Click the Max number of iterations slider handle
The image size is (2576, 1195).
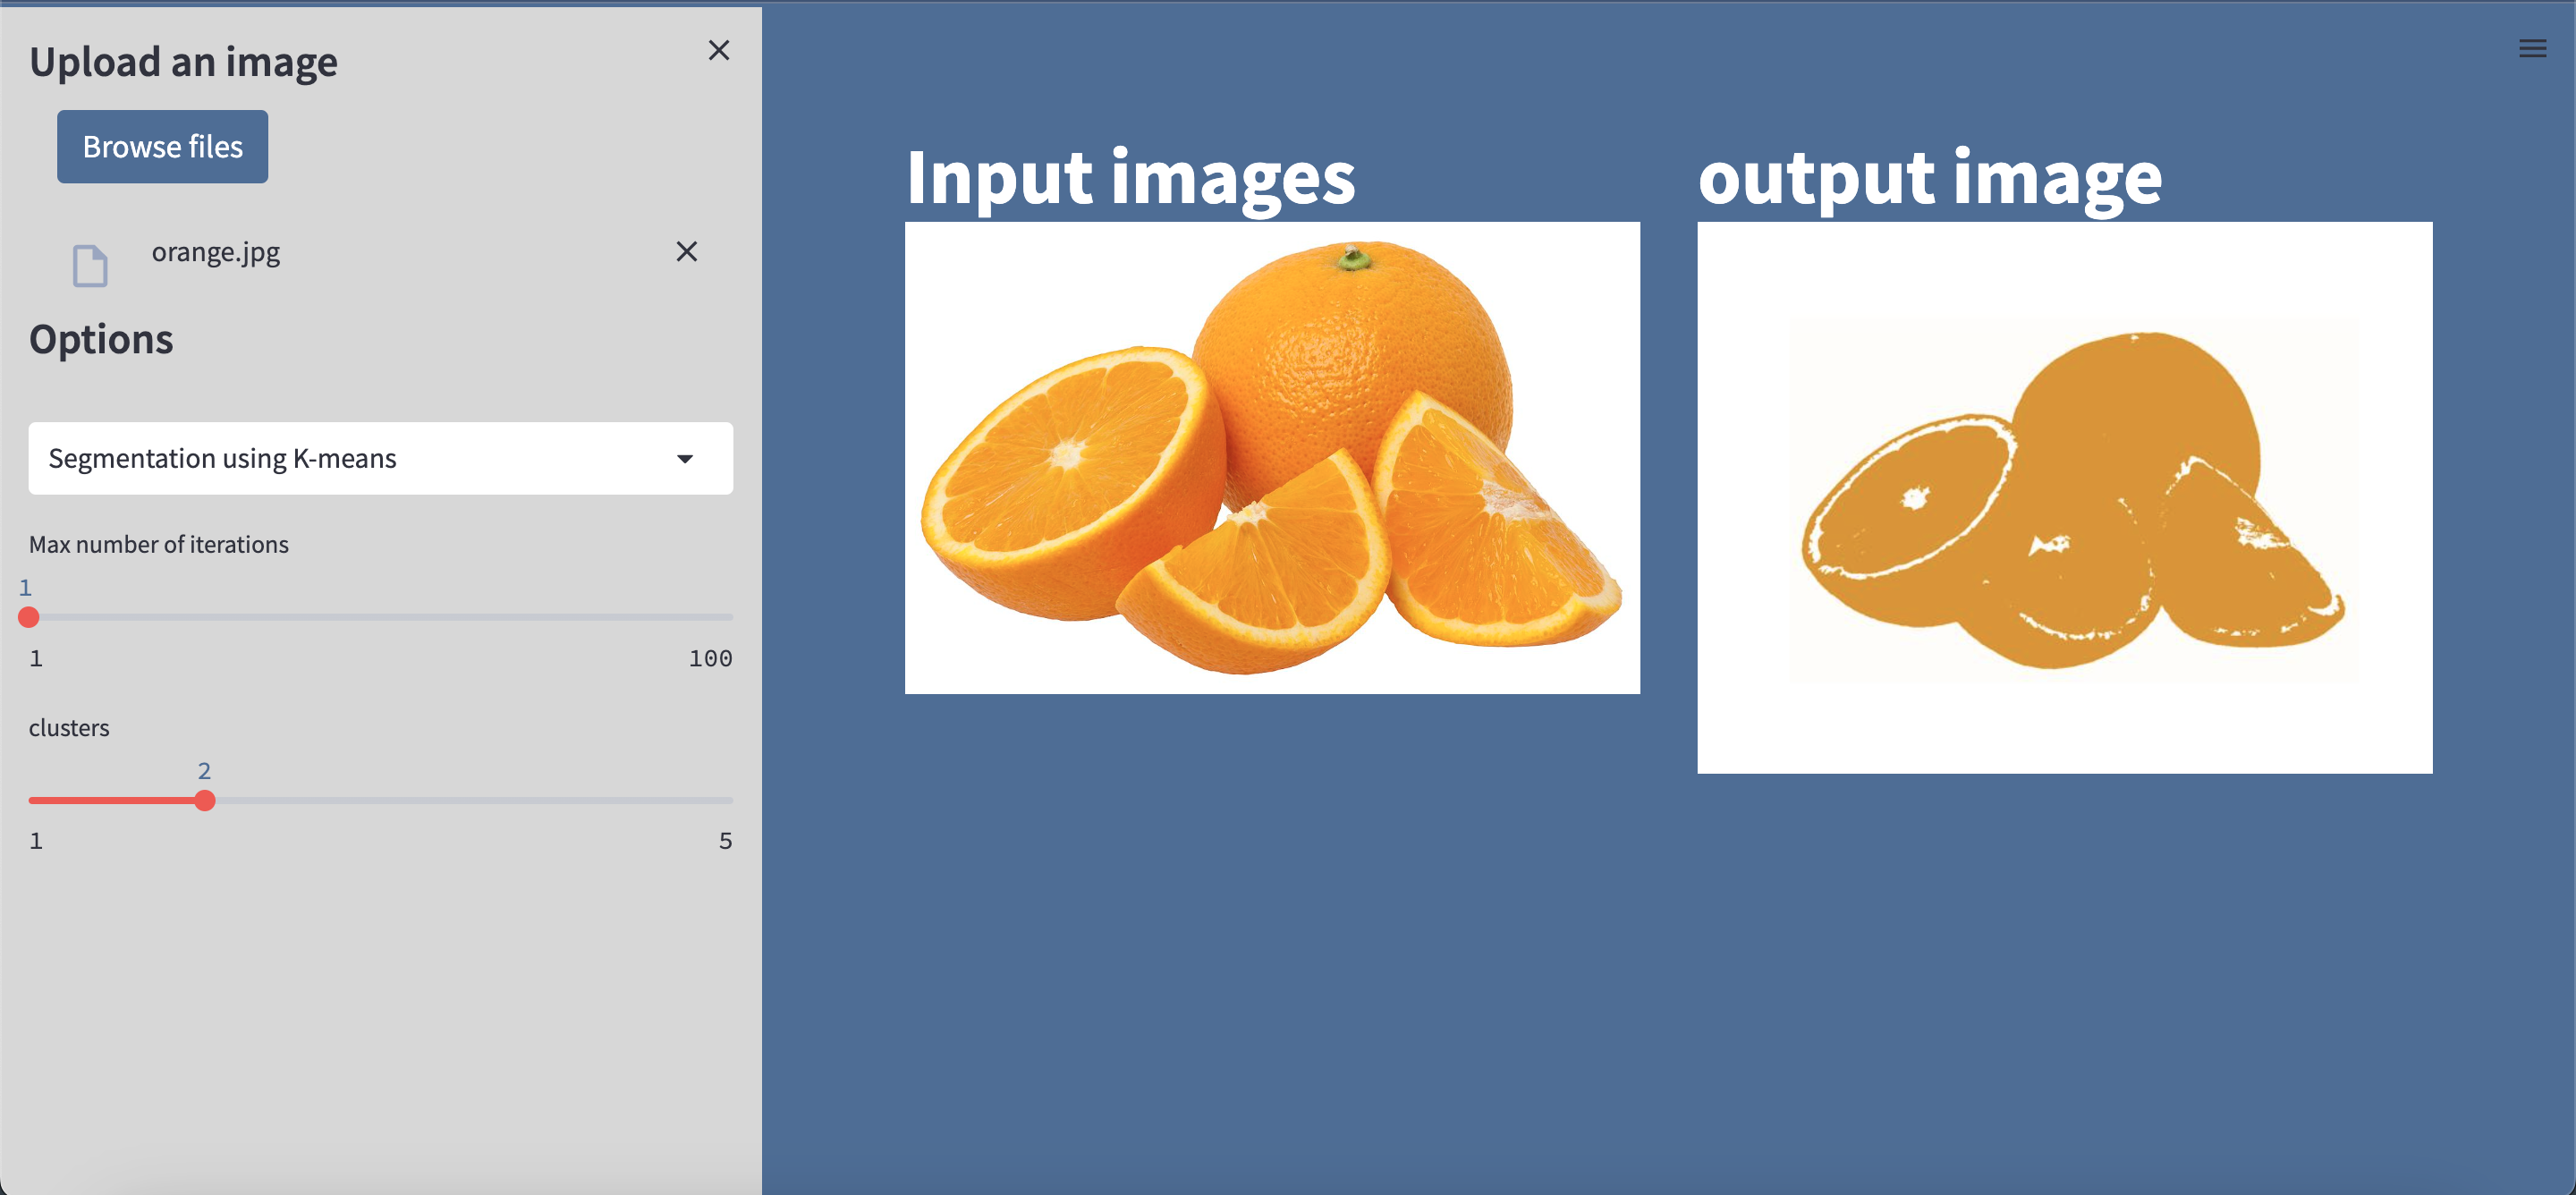pos(29,617)
